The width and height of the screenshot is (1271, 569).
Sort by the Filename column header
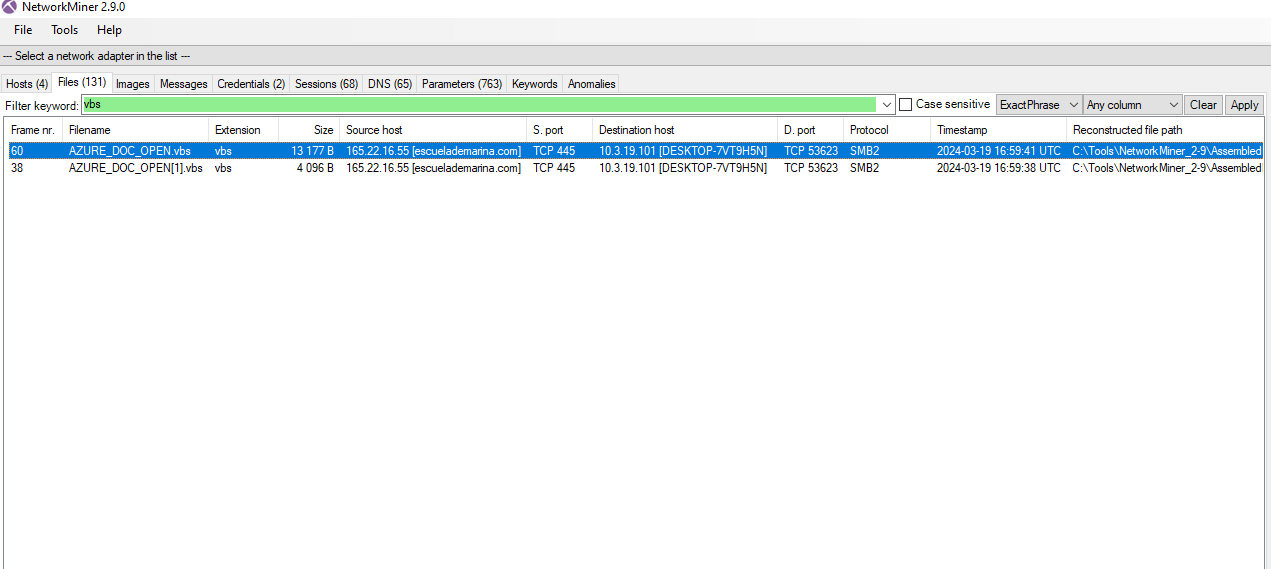click(x=135, y=130)
